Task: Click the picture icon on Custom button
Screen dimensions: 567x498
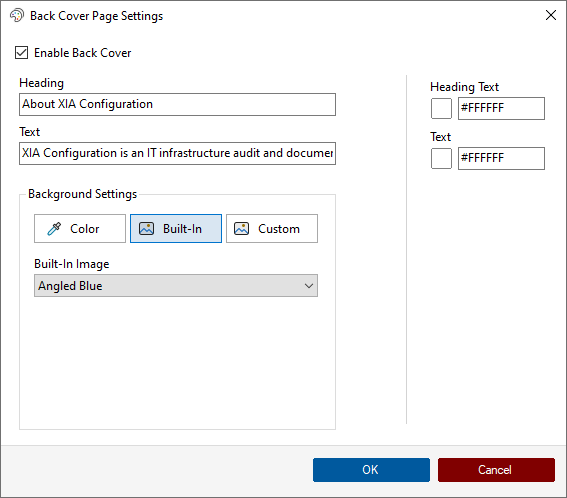Action: coord(241,229)
